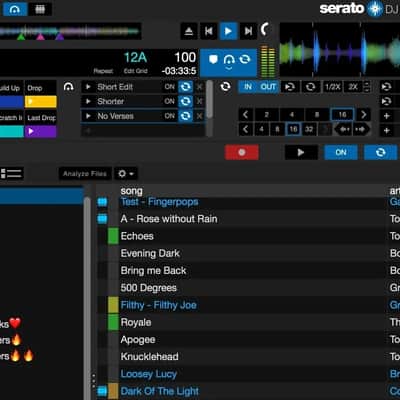Set loop IN point

[248, 87]
